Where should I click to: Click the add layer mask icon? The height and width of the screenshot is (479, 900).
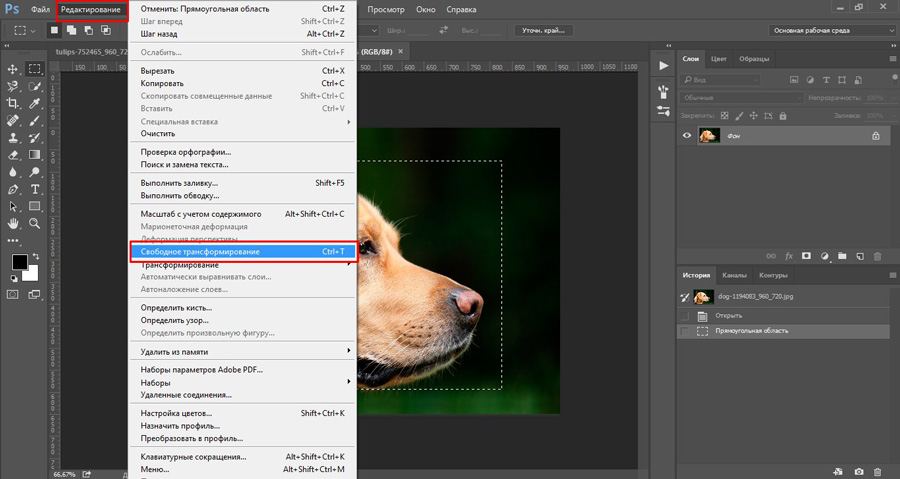[807, 256]
